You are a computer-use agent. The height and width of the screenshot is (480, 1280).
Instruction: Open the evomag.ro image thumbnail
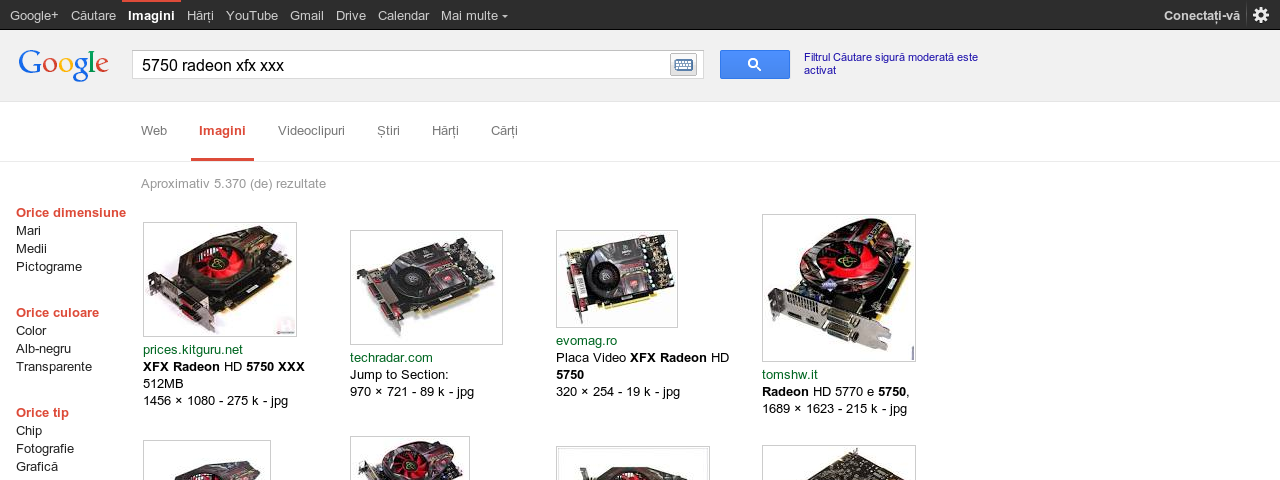click(x=617, y=279)
